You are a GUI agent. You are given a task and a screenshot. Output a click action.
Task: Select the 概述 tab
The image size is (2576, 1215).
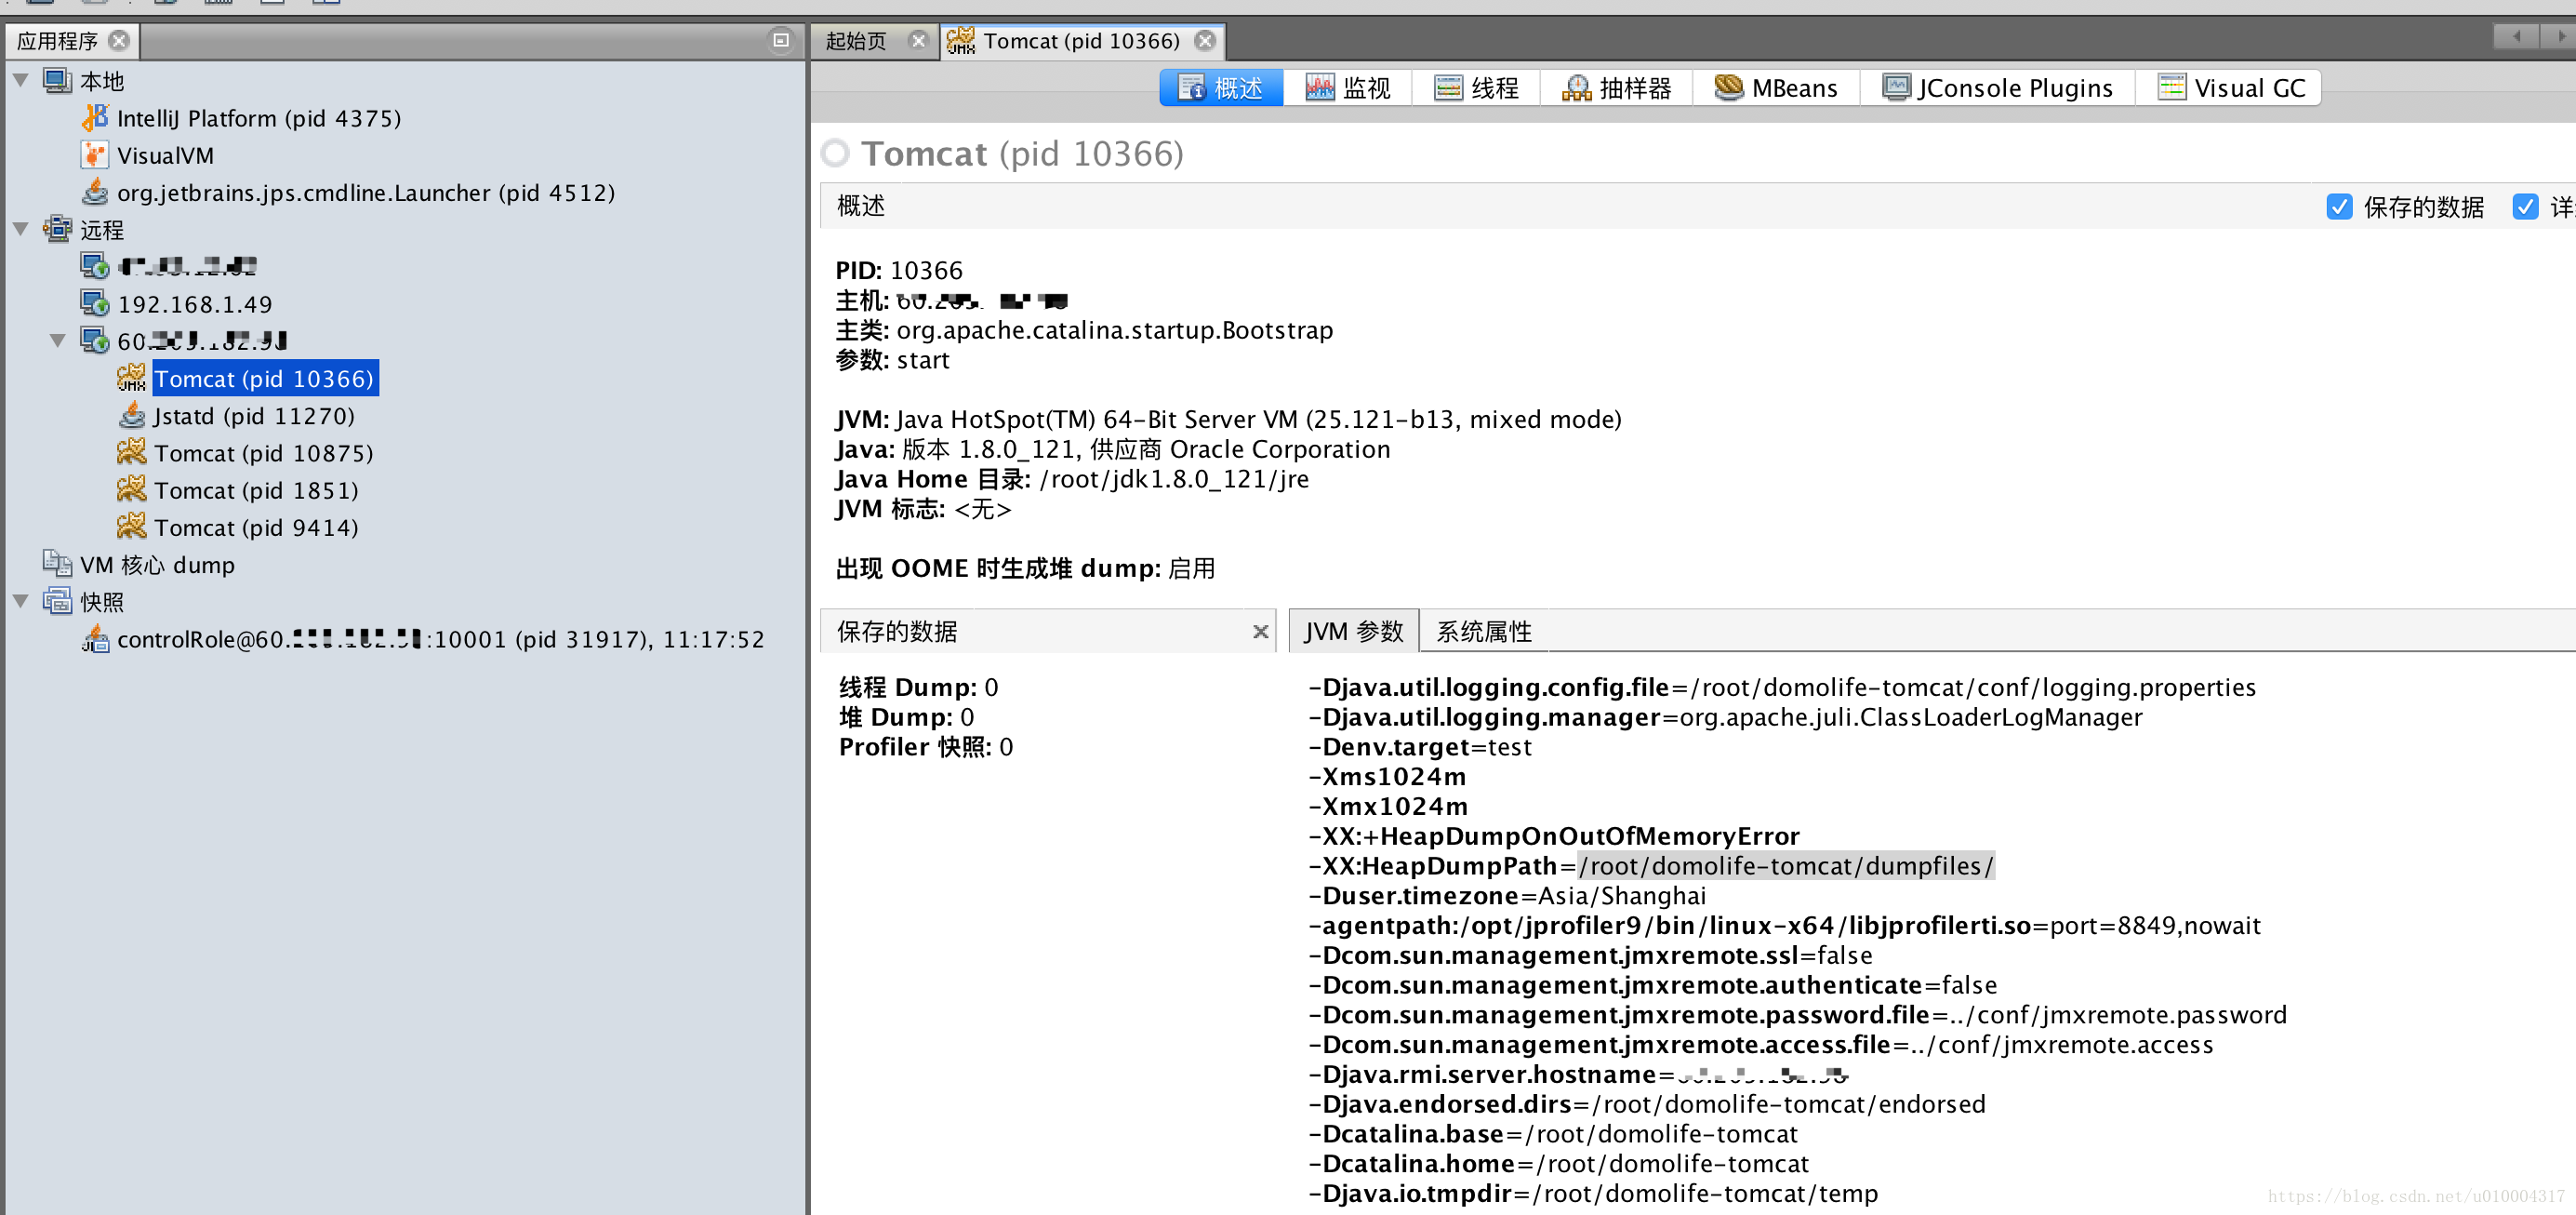pos(1221,88)
